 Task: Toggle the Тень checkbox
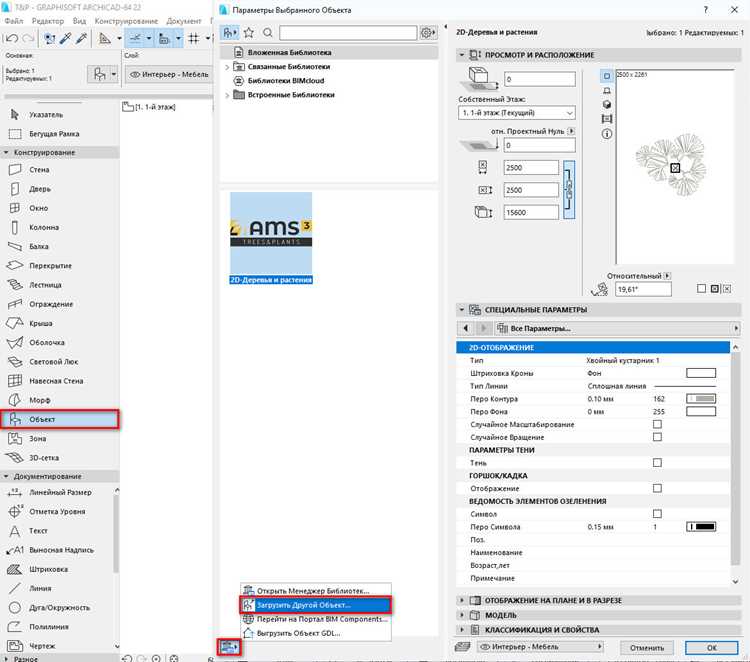coord(657,463)
